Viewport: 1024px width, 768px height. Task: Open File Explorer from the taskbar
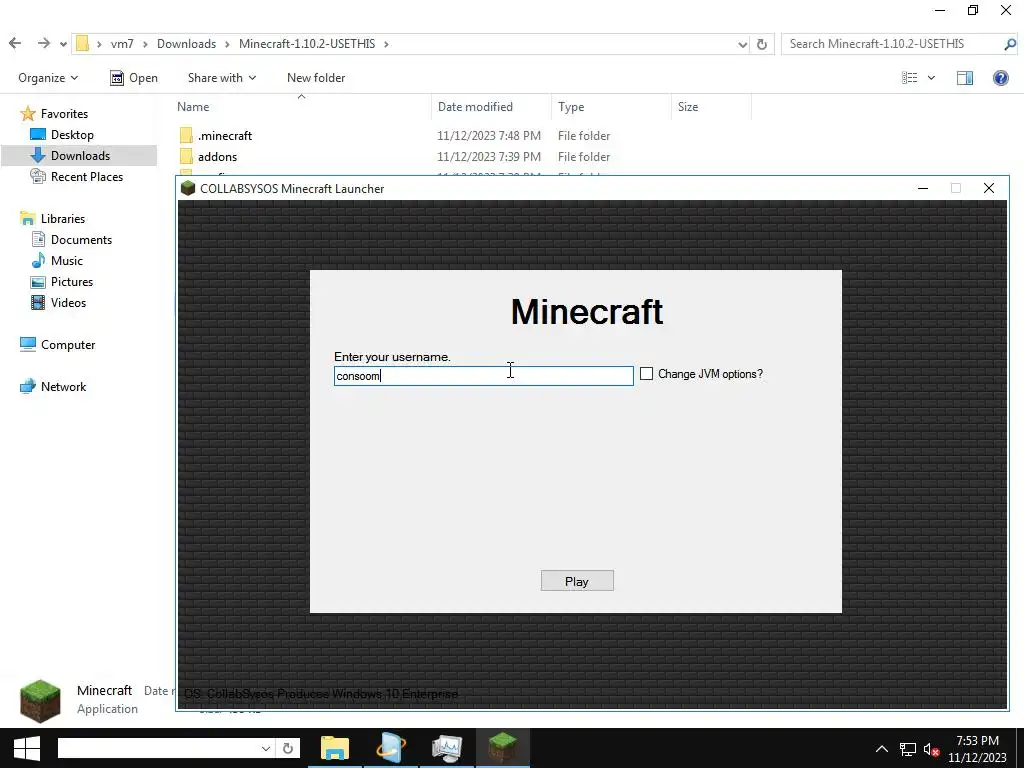tap(335, 748)
